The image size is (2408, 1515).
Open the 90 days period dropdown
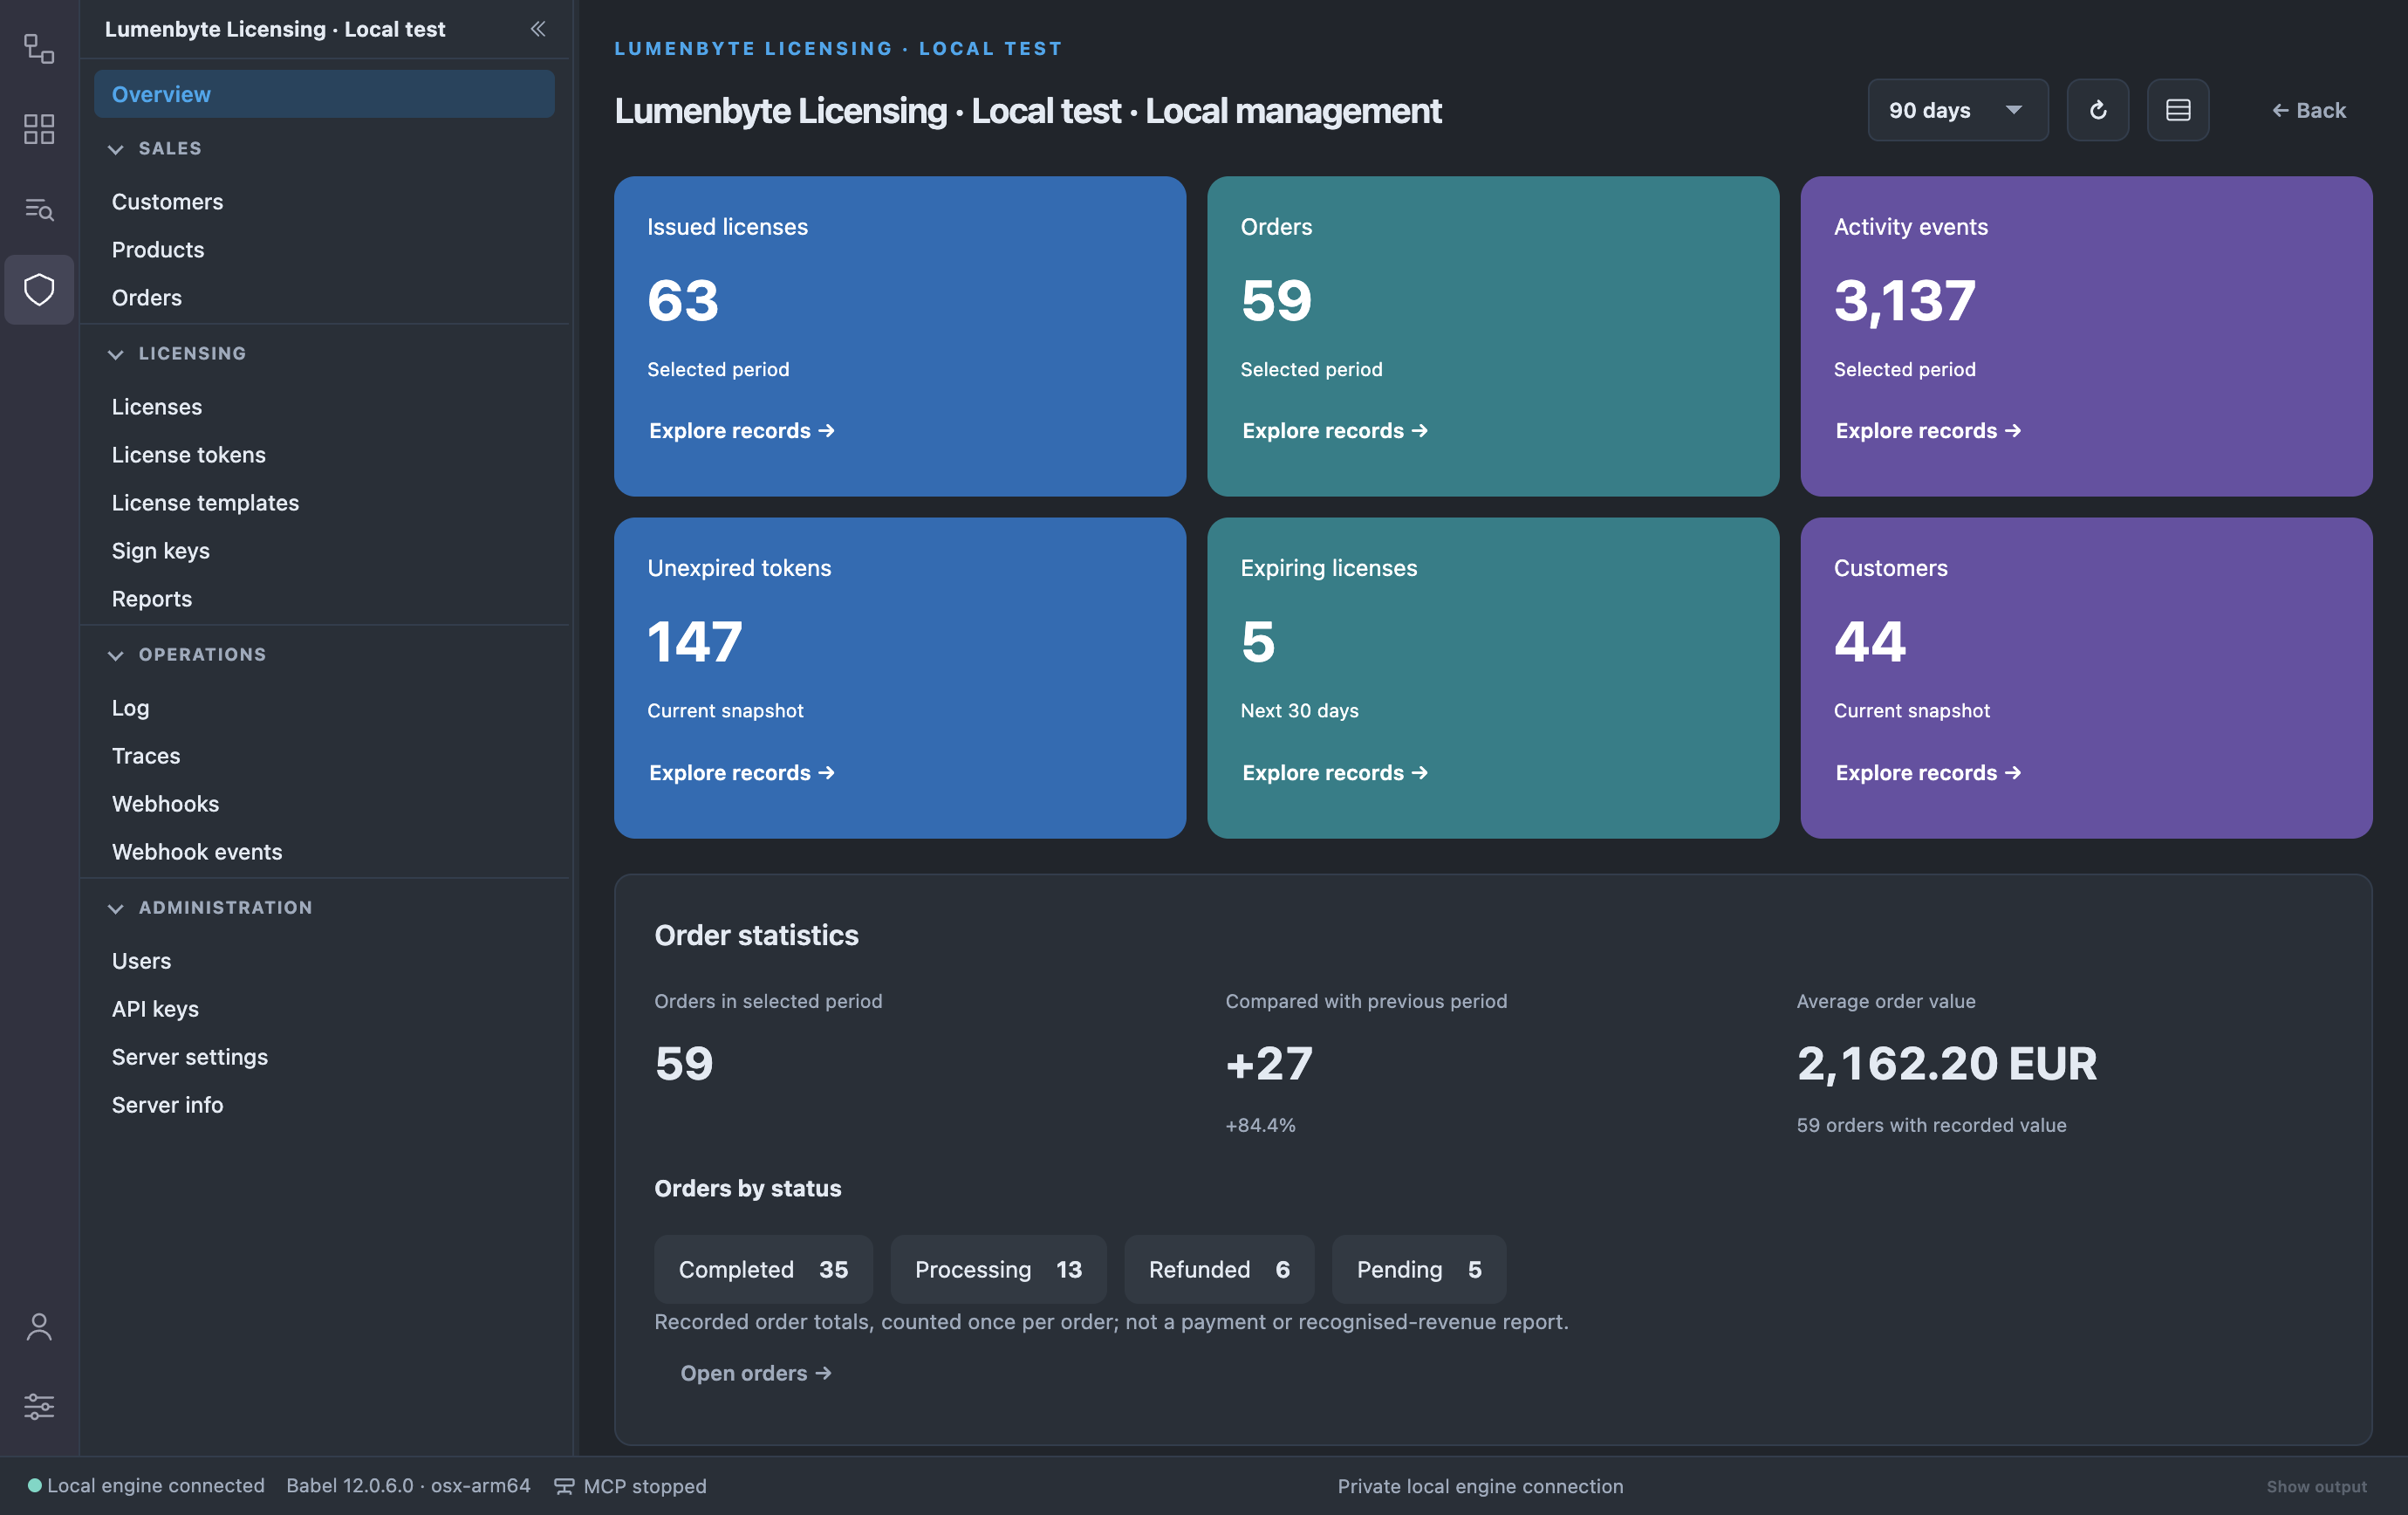coord(1957,110)
